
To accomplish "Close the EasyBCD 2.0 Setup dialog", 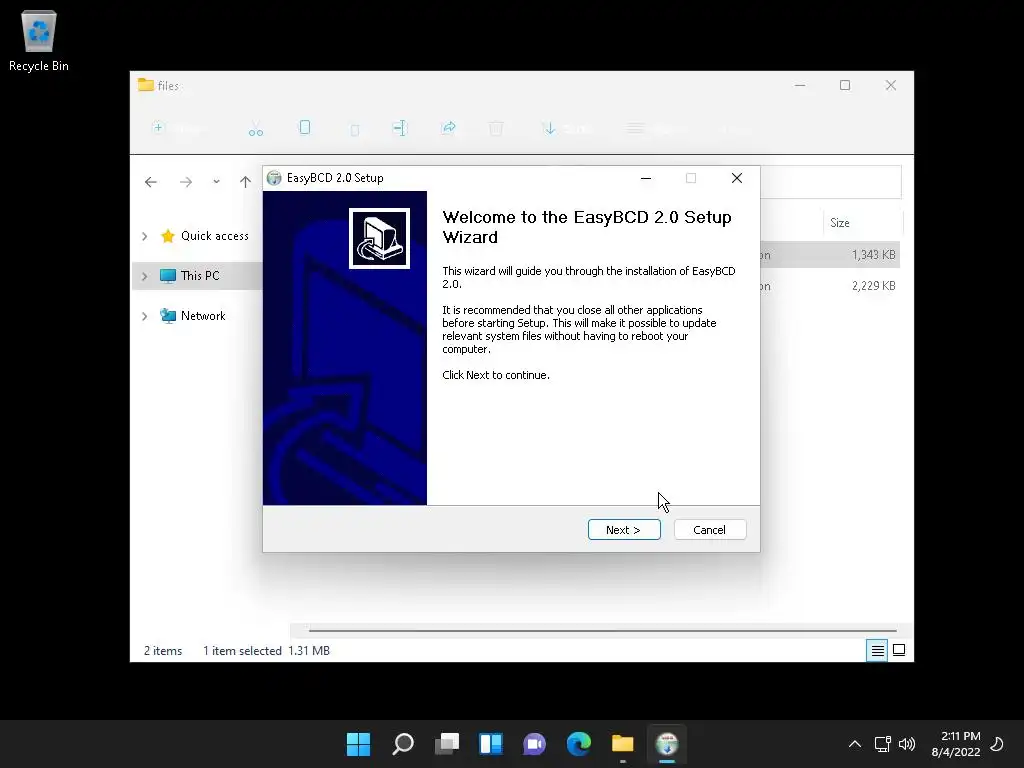I will [737, 178].
